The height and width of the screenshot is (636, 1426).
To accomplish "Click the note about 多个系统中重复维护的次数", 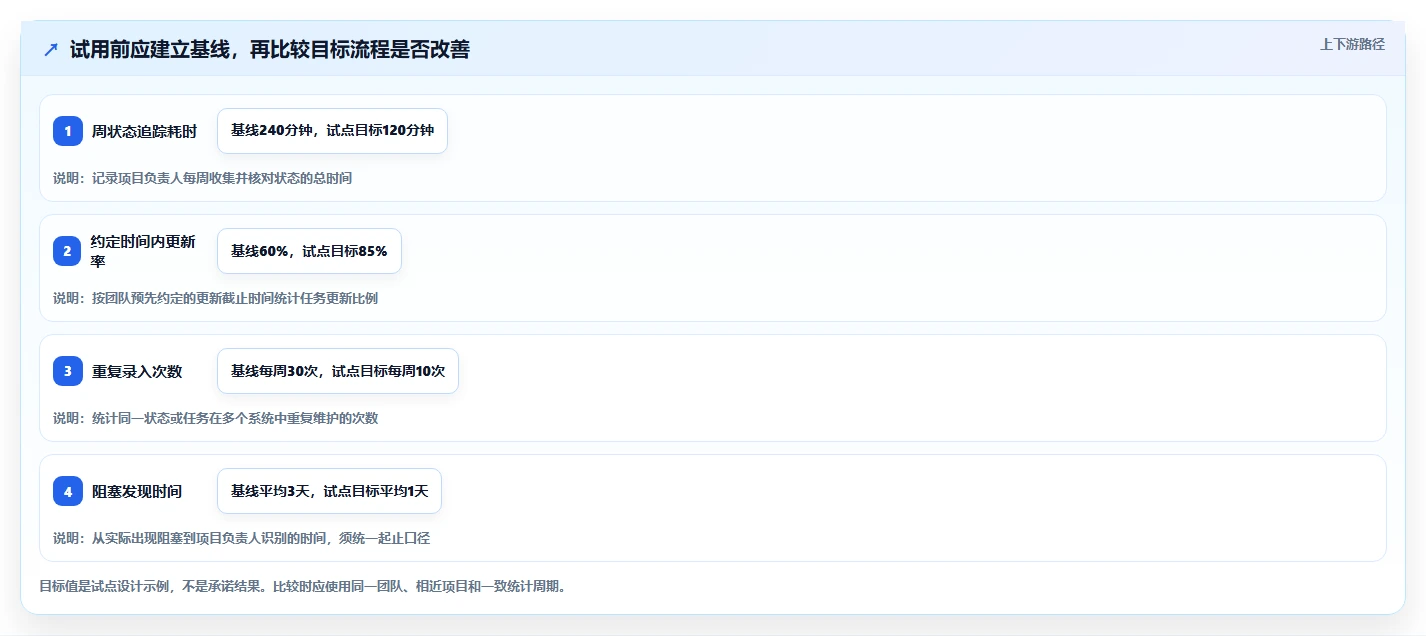I will 215,418.
